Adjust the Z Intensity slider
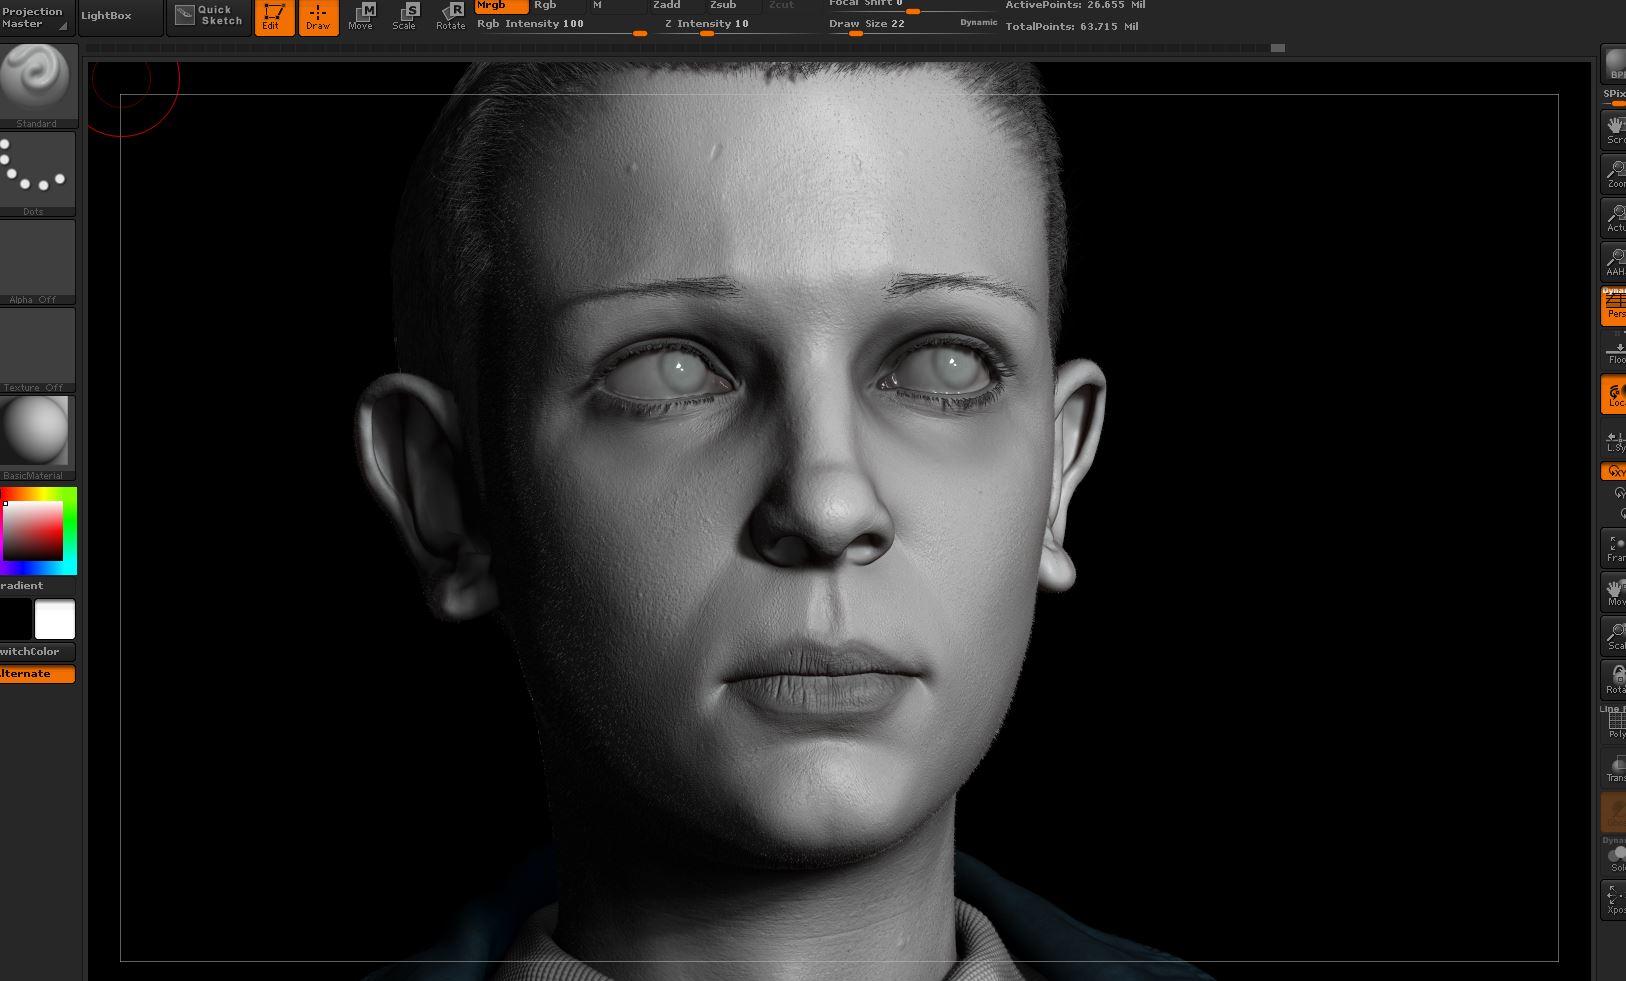Screen dimensions: 1626x981 click(x=738, y=25)
